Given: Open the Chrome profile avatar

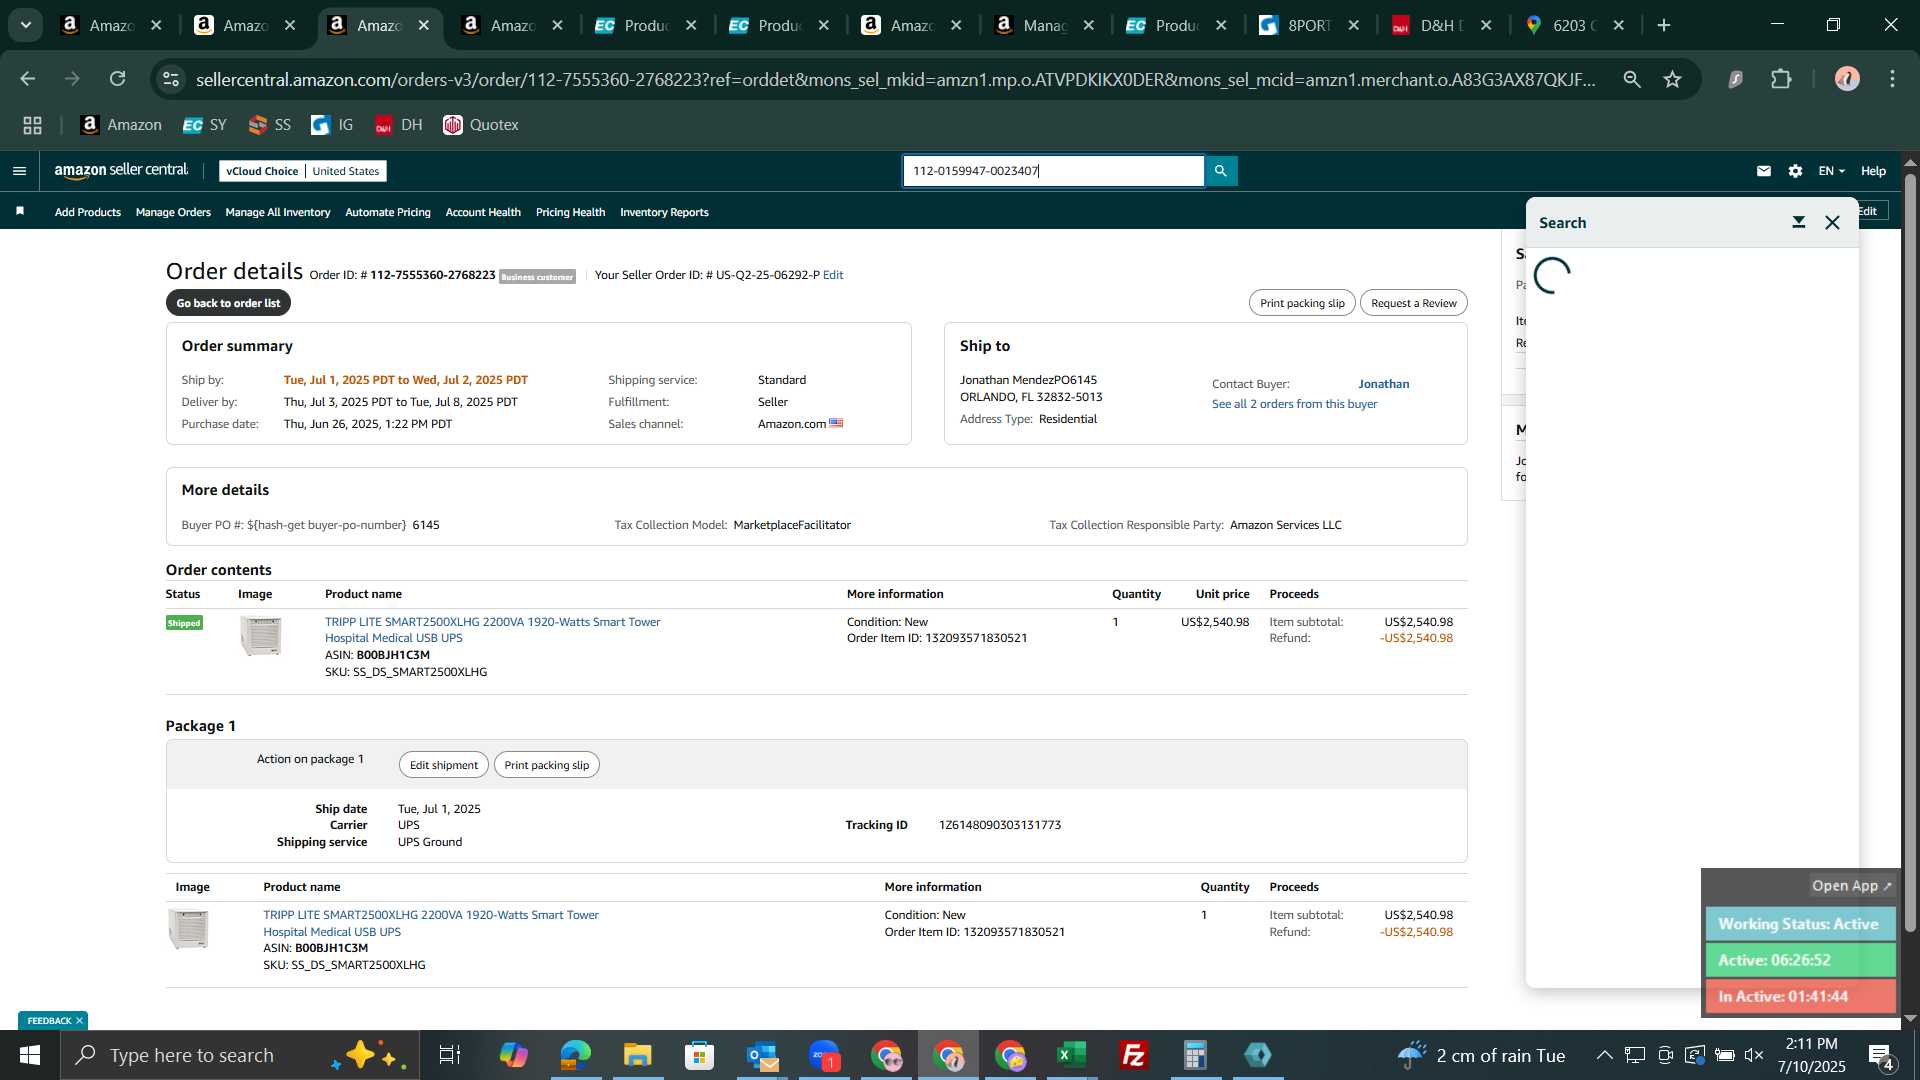Looking at the screenshot, I should coord(1847,79).
